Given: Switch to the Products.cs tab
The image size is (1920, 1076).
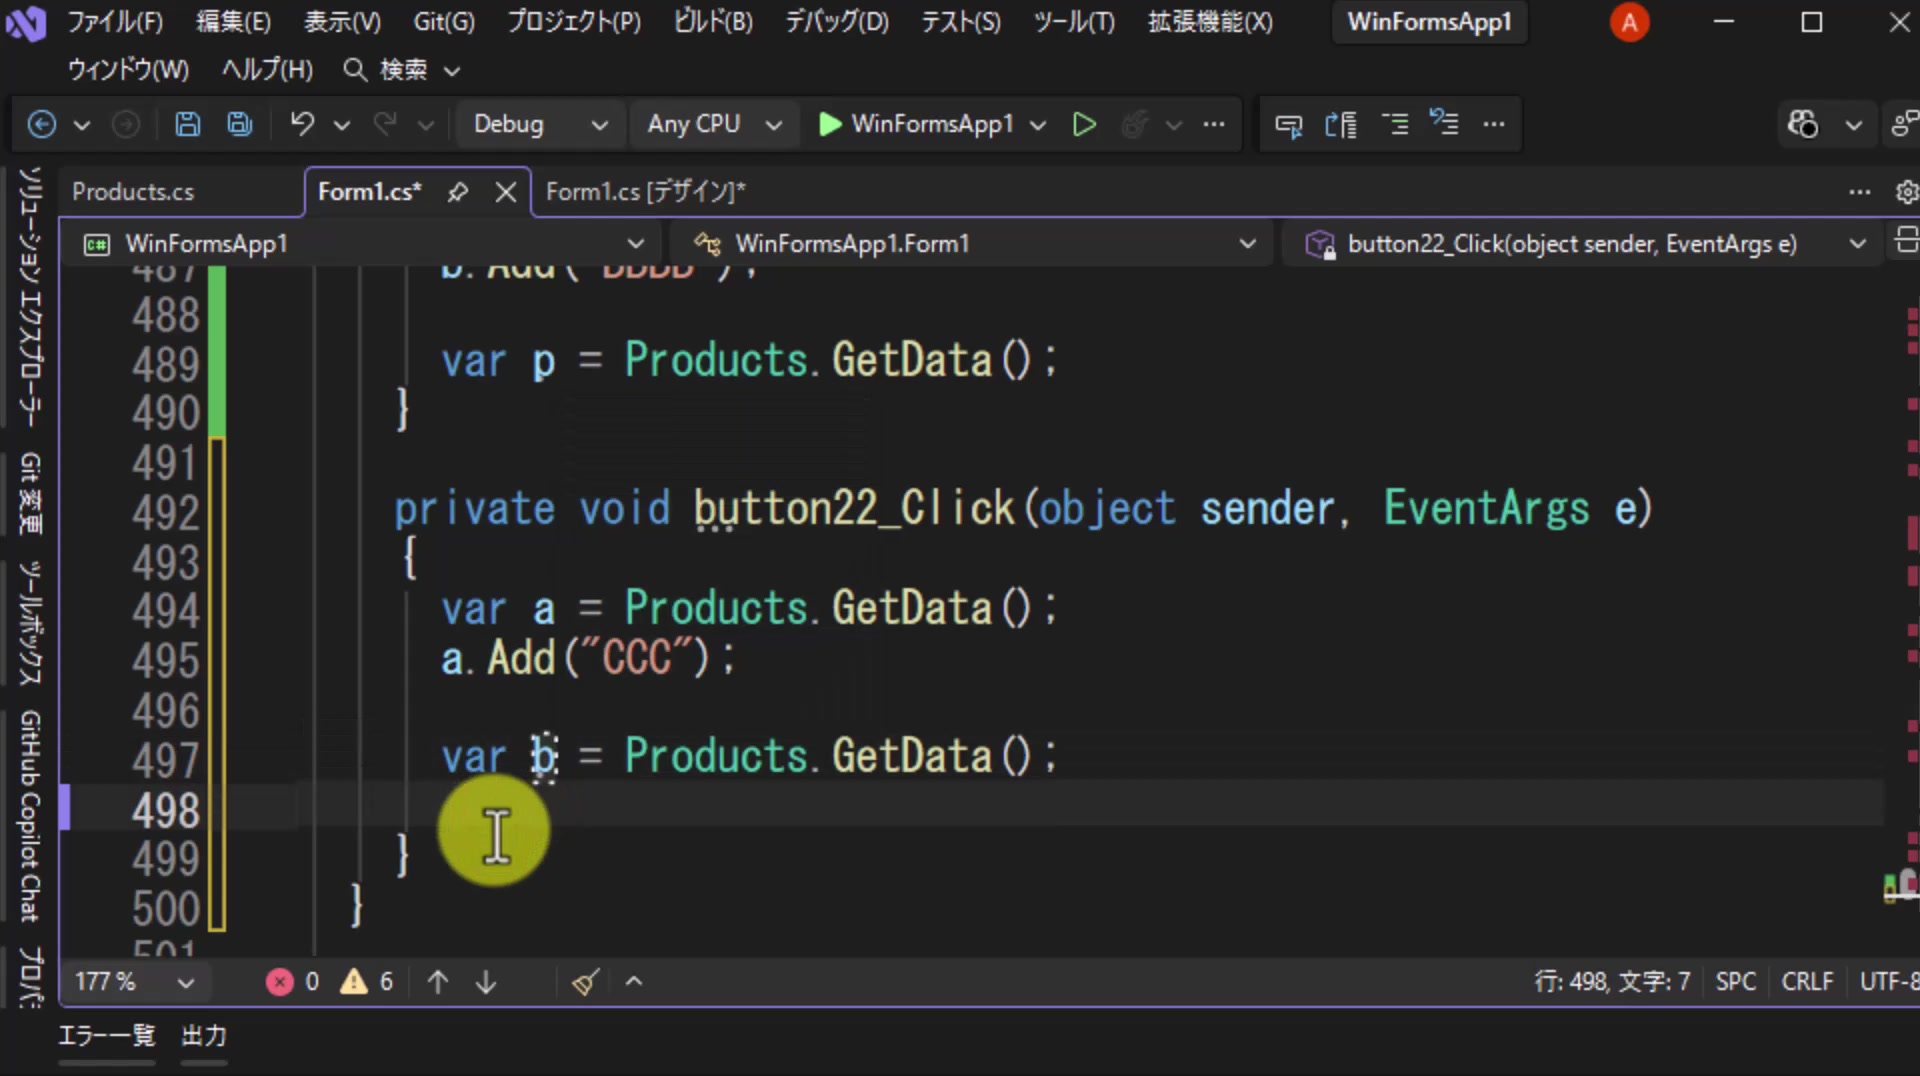Looking at the screenshot, I should (133, 192).
